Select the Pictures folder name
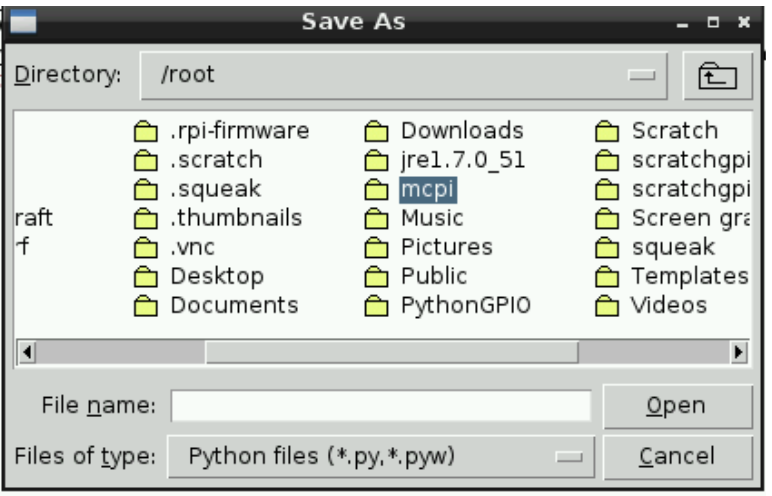Image resolution: width=772 pixels, height=496 pixels. click(447, 247)
